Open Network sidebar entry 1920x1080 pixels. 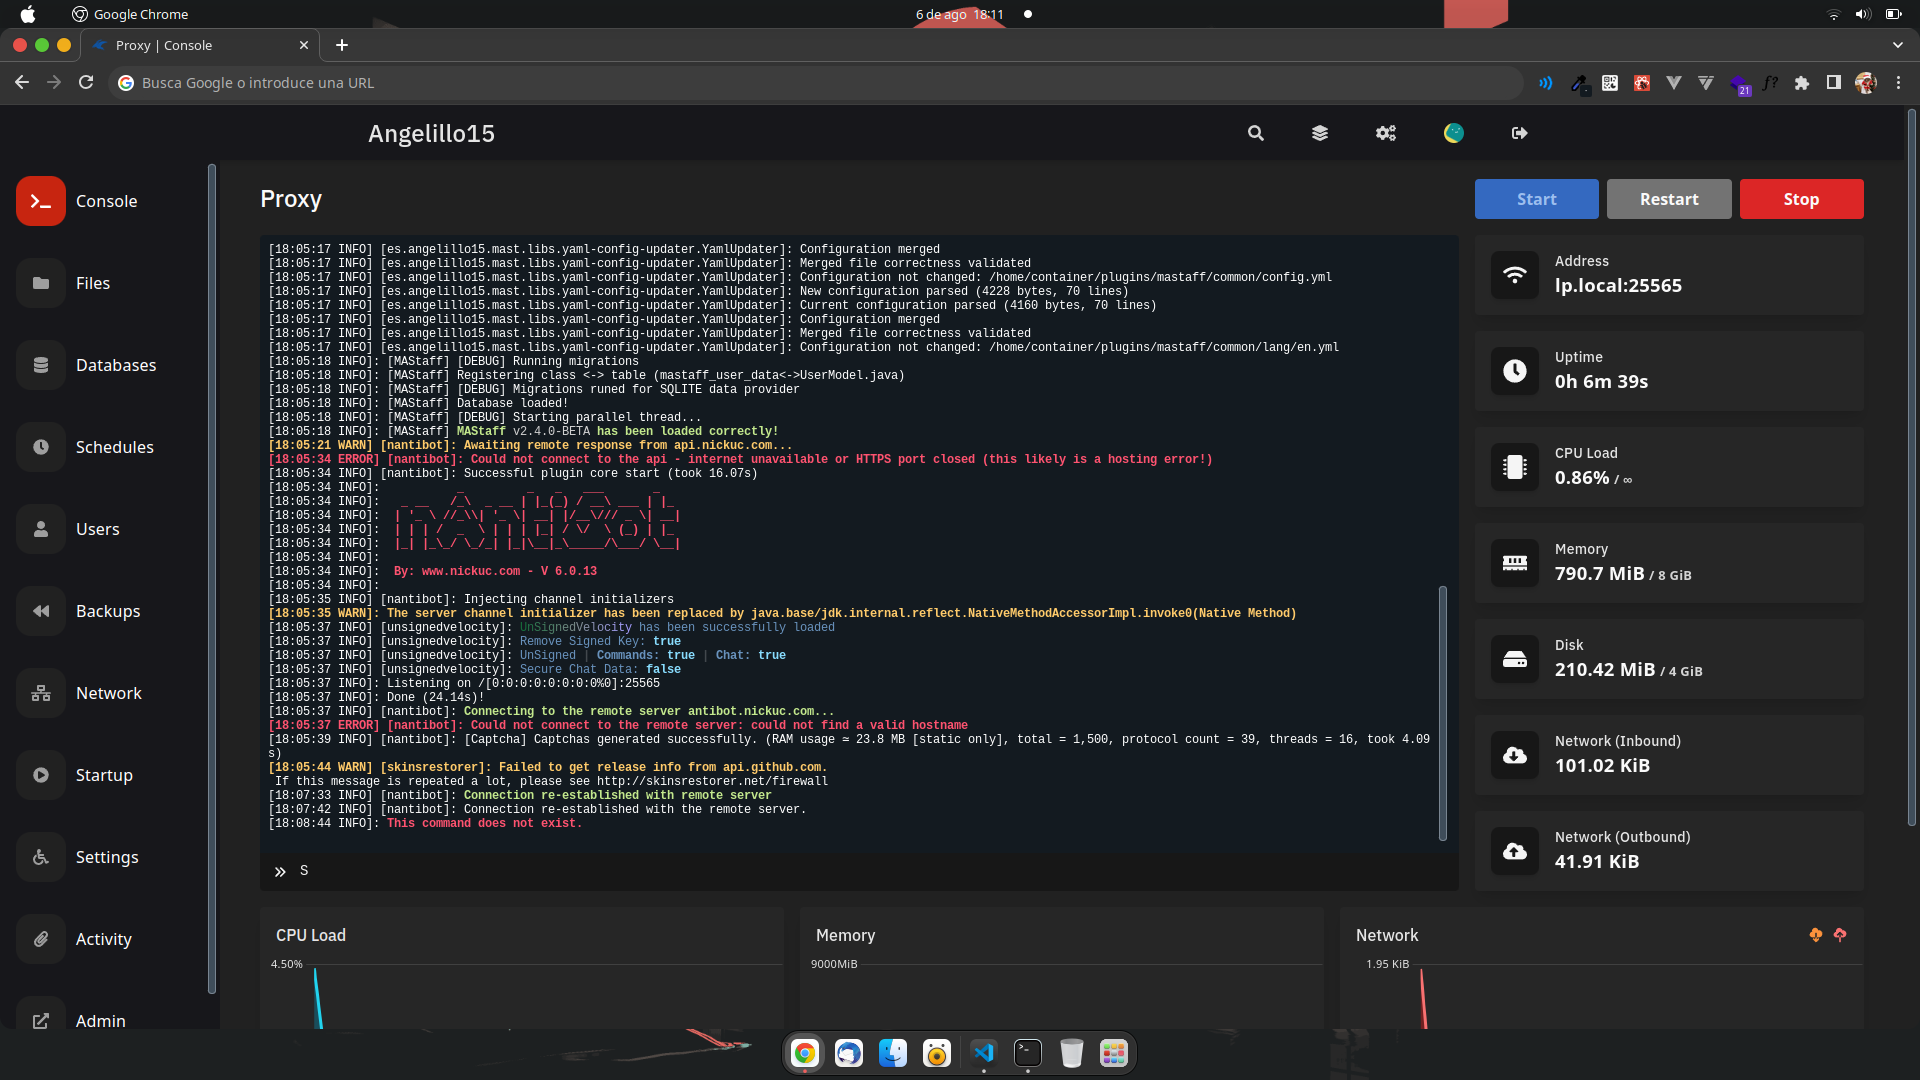tap(108, 693)
